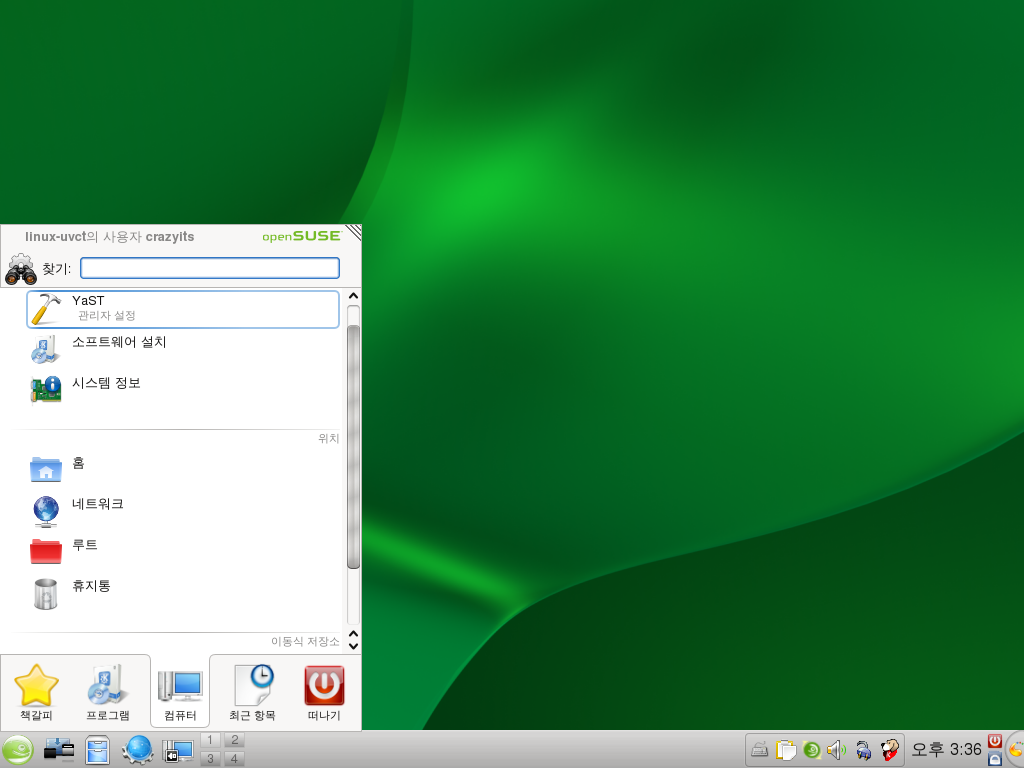Click the scroll-down arrow beside 이동식 저장소
The height and width of the screenshot is (768, 1024).
click(353, 647)
